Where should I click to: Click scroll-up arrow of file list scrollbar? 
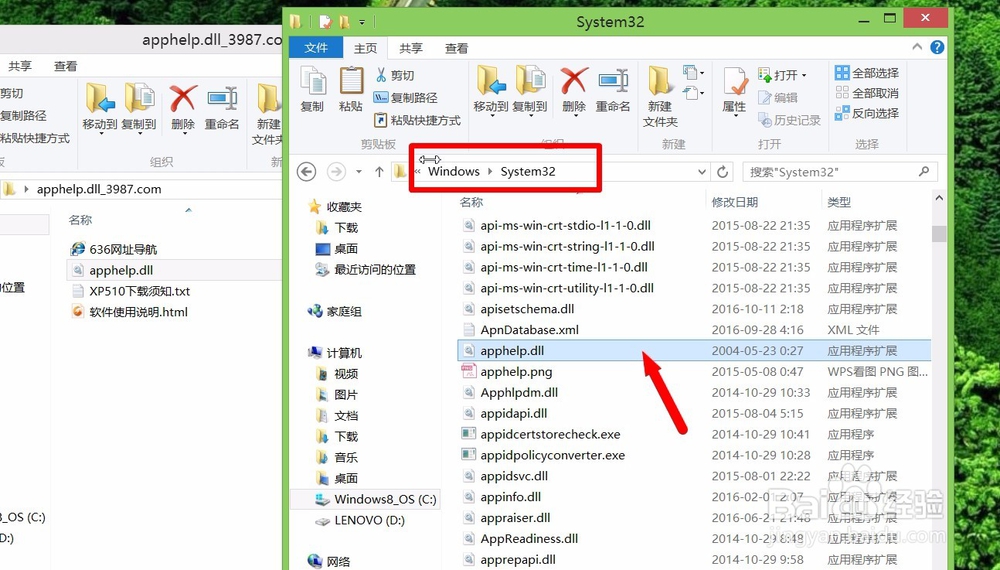pos(939,198)
